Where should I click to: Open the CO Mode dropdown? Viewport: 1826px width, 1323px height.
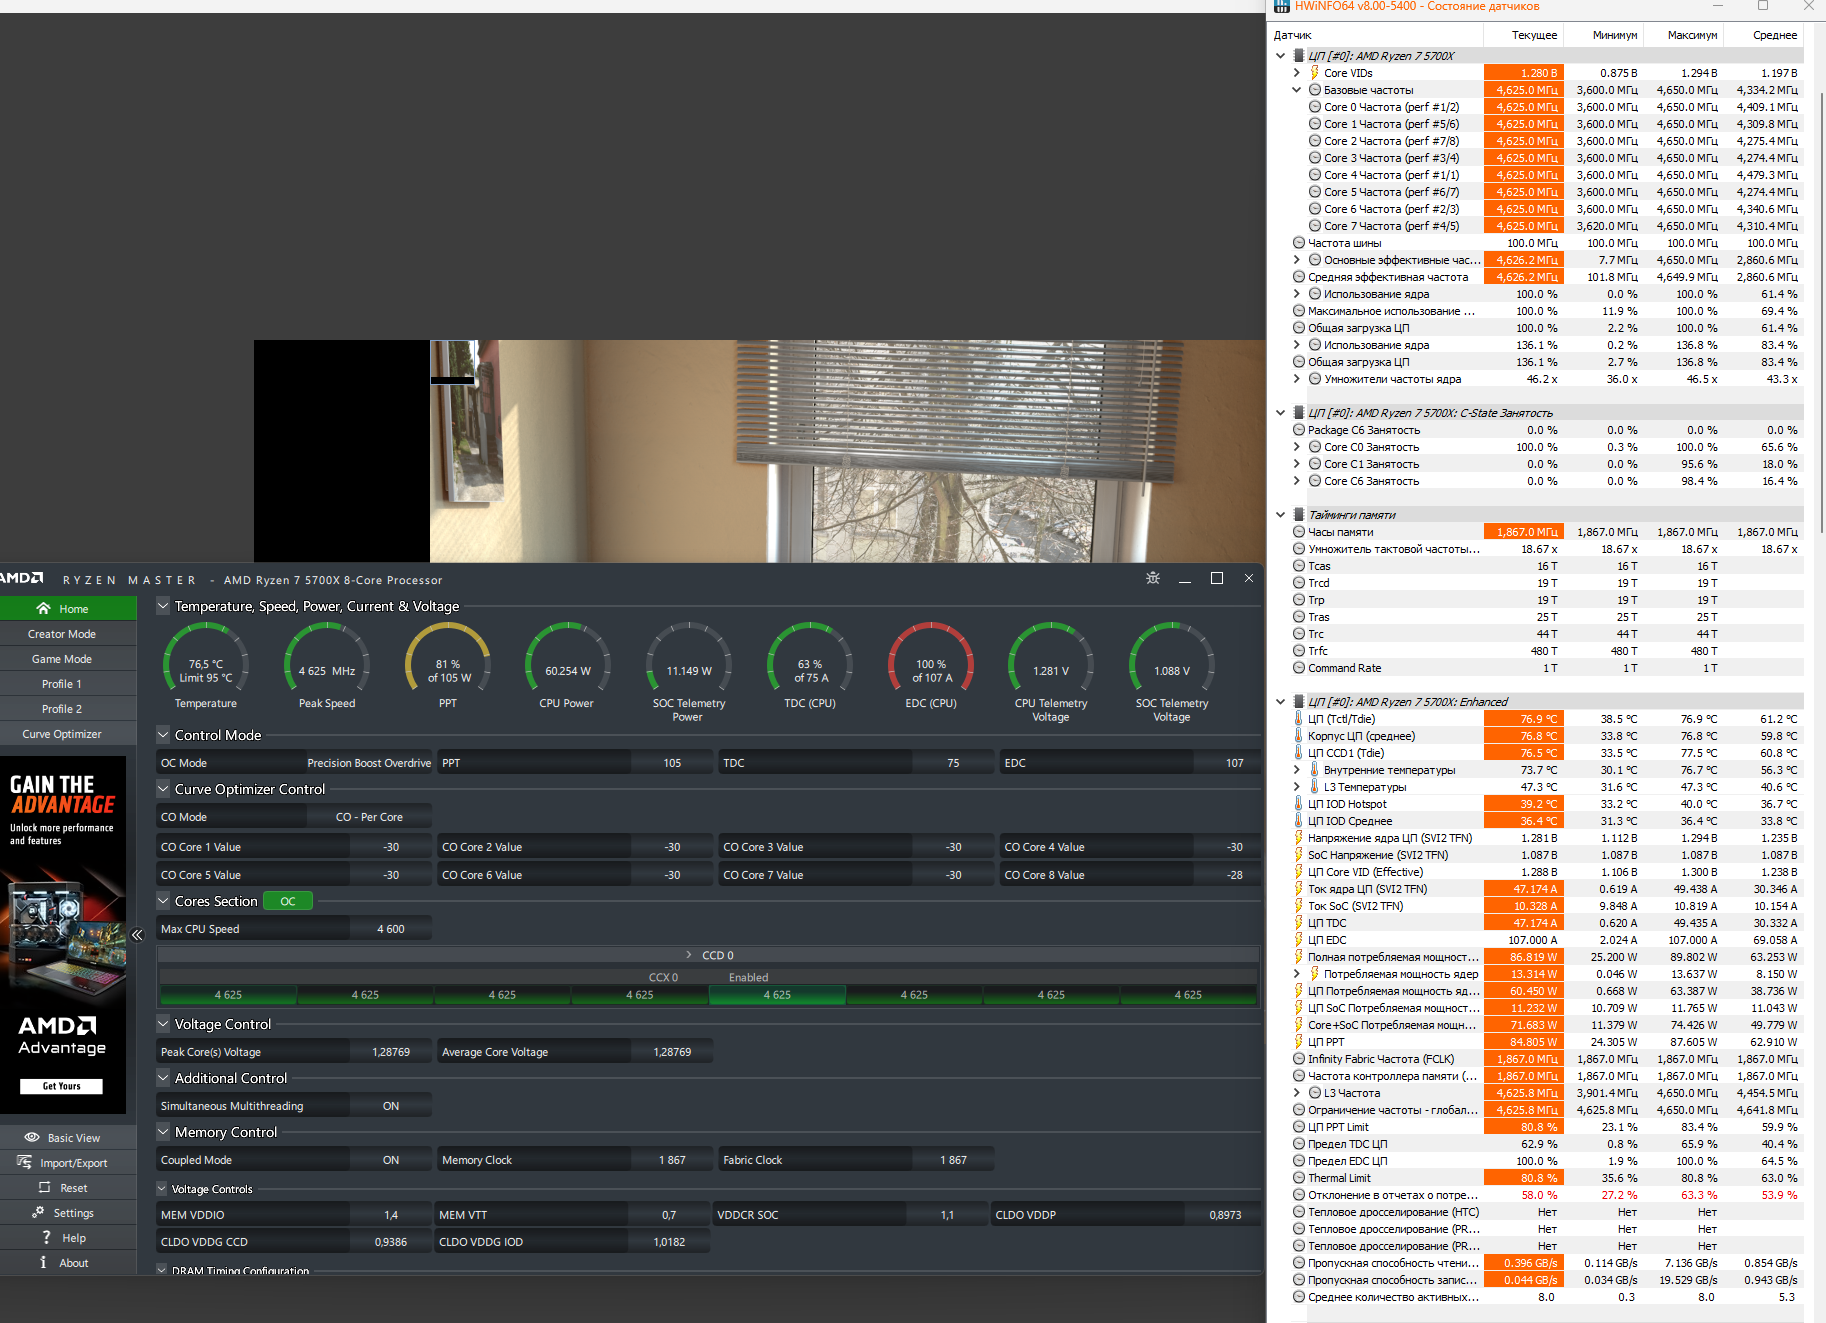[x=369, y=817]
